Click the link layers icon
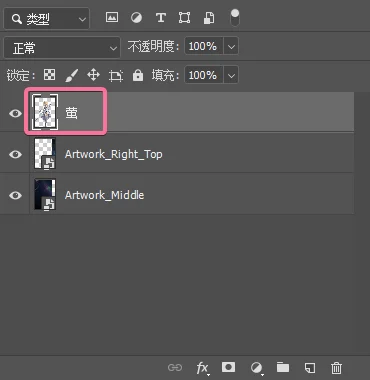The image size is (370, 380). (175, 368)
